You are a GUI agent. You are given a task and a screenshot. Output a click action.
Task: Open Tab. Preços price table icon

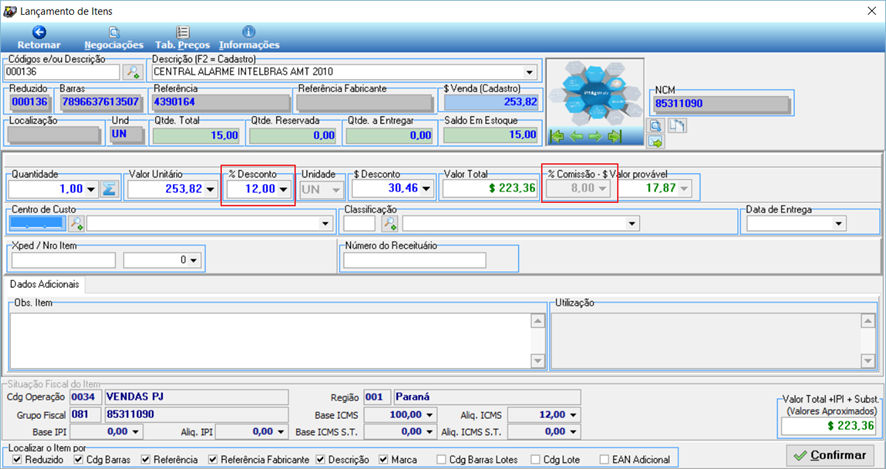183,32
